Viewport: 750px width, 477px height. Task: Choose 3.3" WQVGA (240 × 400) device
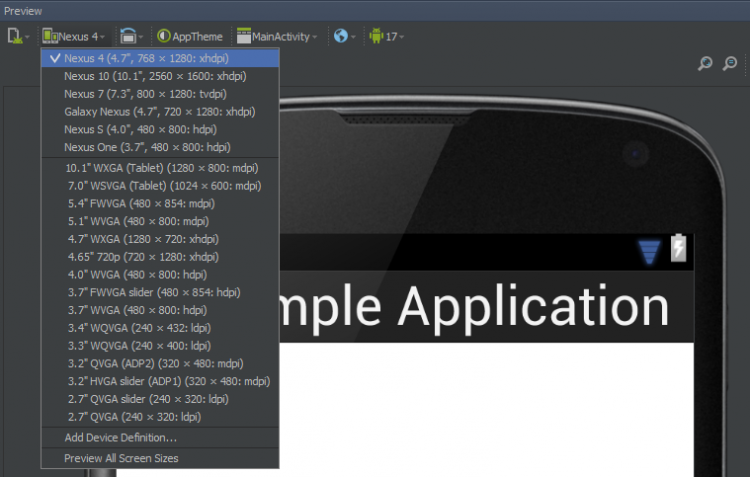click(160, 345)
